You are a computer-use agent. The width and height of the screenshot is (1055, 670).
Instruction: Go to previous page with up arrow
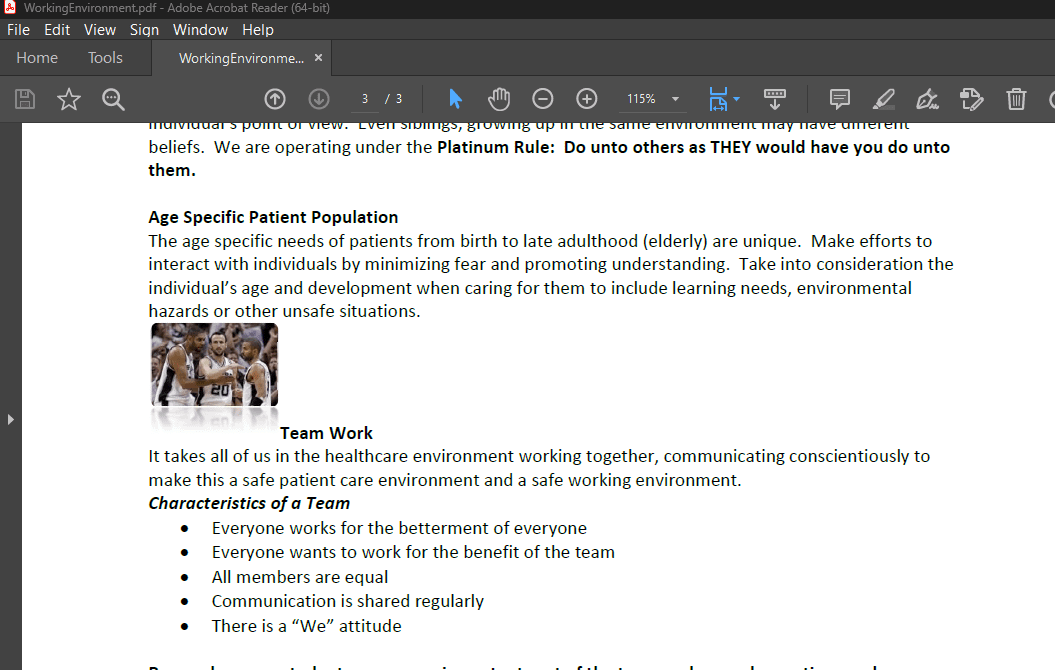click(x=275, y=99)
